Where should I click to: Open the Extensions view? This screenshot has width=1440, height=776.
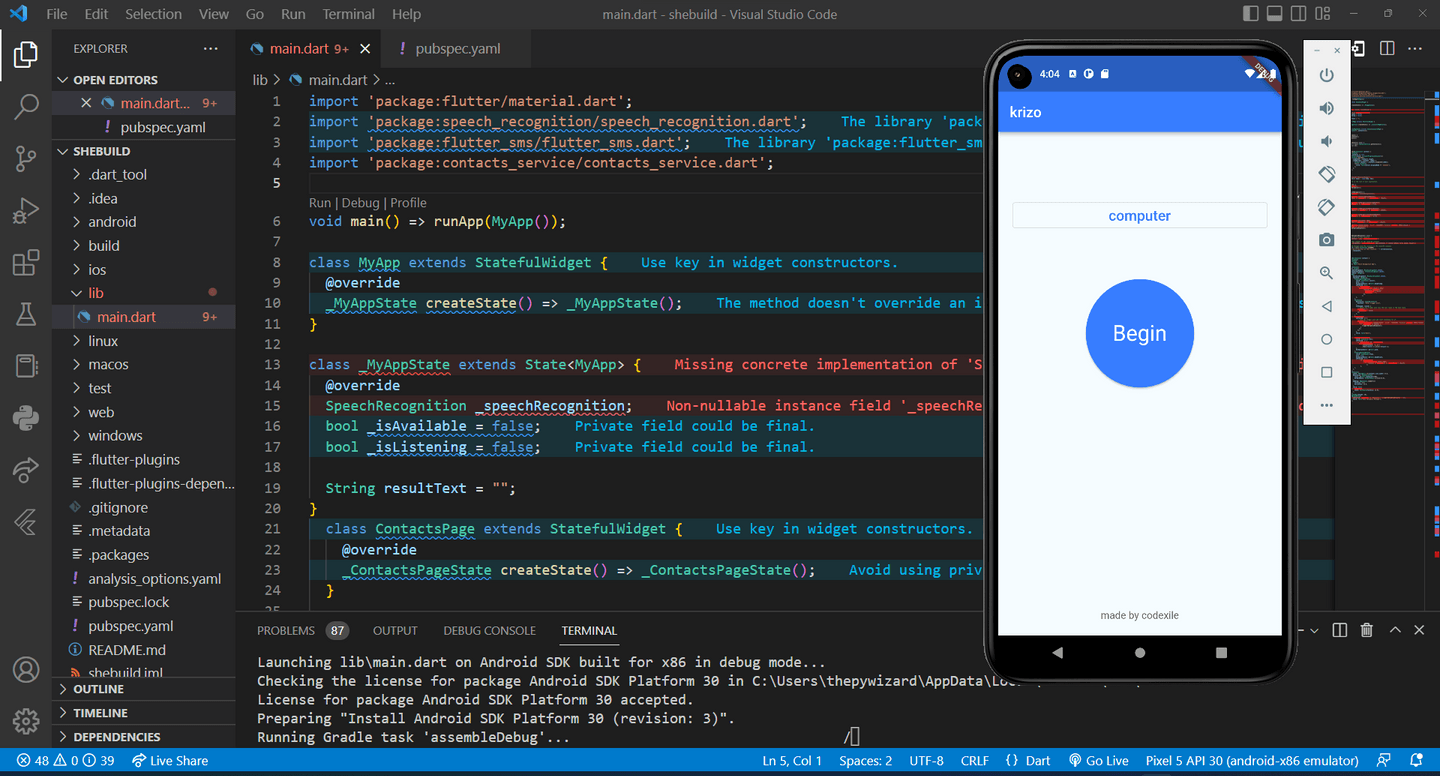(26, 263)
